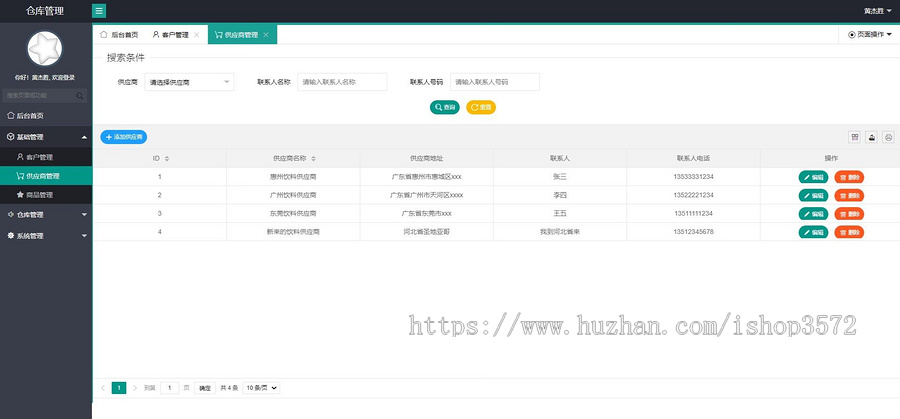The height and width of the screenshot is (419, 900).
Task: Click the 联系人号码 input field
Action: tap(495, 82)
